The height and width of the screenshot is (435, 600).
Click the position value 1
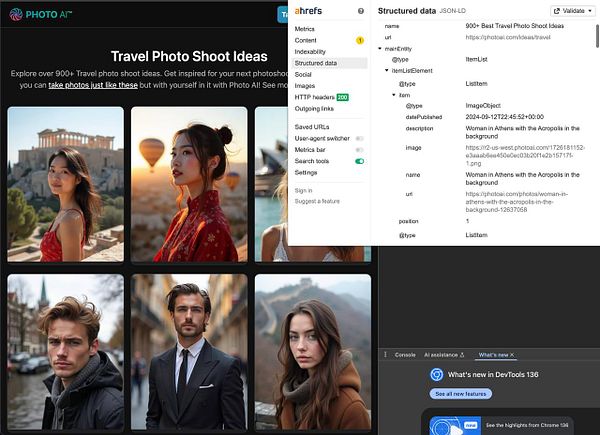click(467, 221)
